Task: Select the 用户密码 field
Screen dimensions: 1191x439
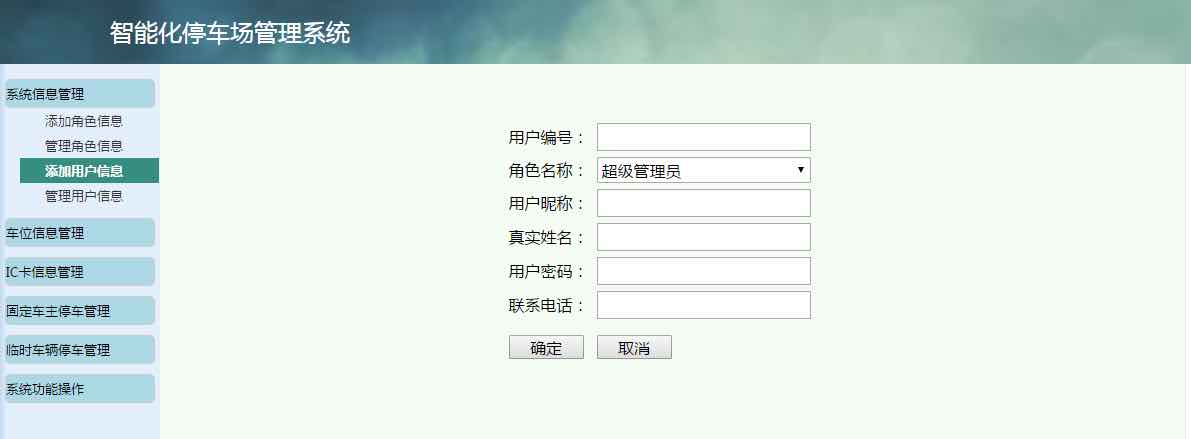Action: 703,271
